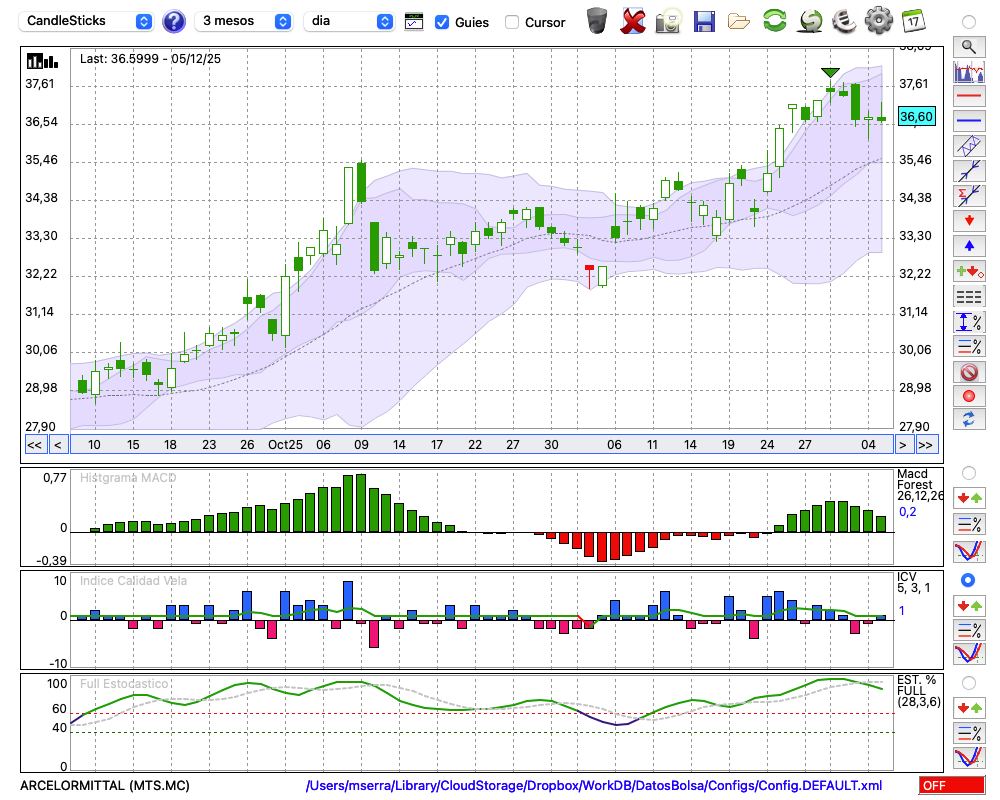
Task: Click the << scroll to start button
Action: pos(34,445)
